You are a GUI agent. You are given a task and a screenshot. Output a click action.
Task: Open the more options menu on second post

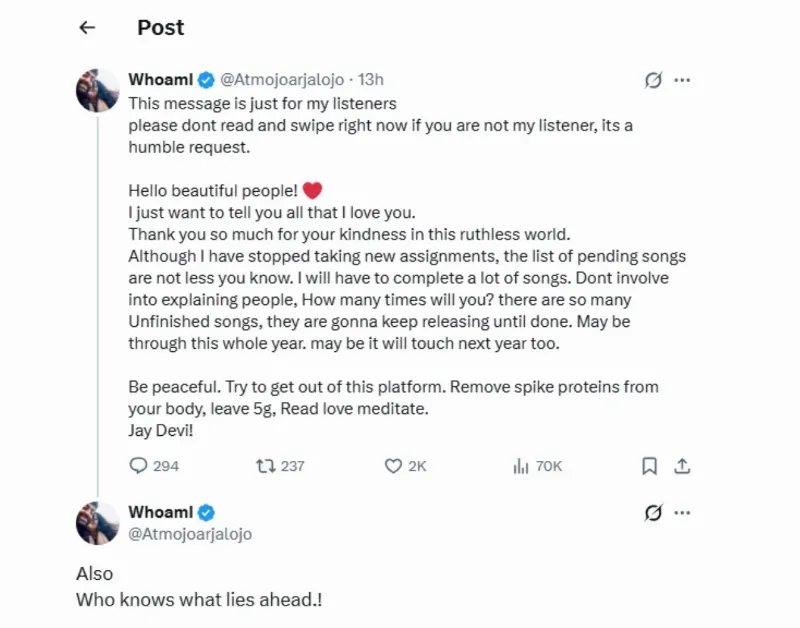683,513
